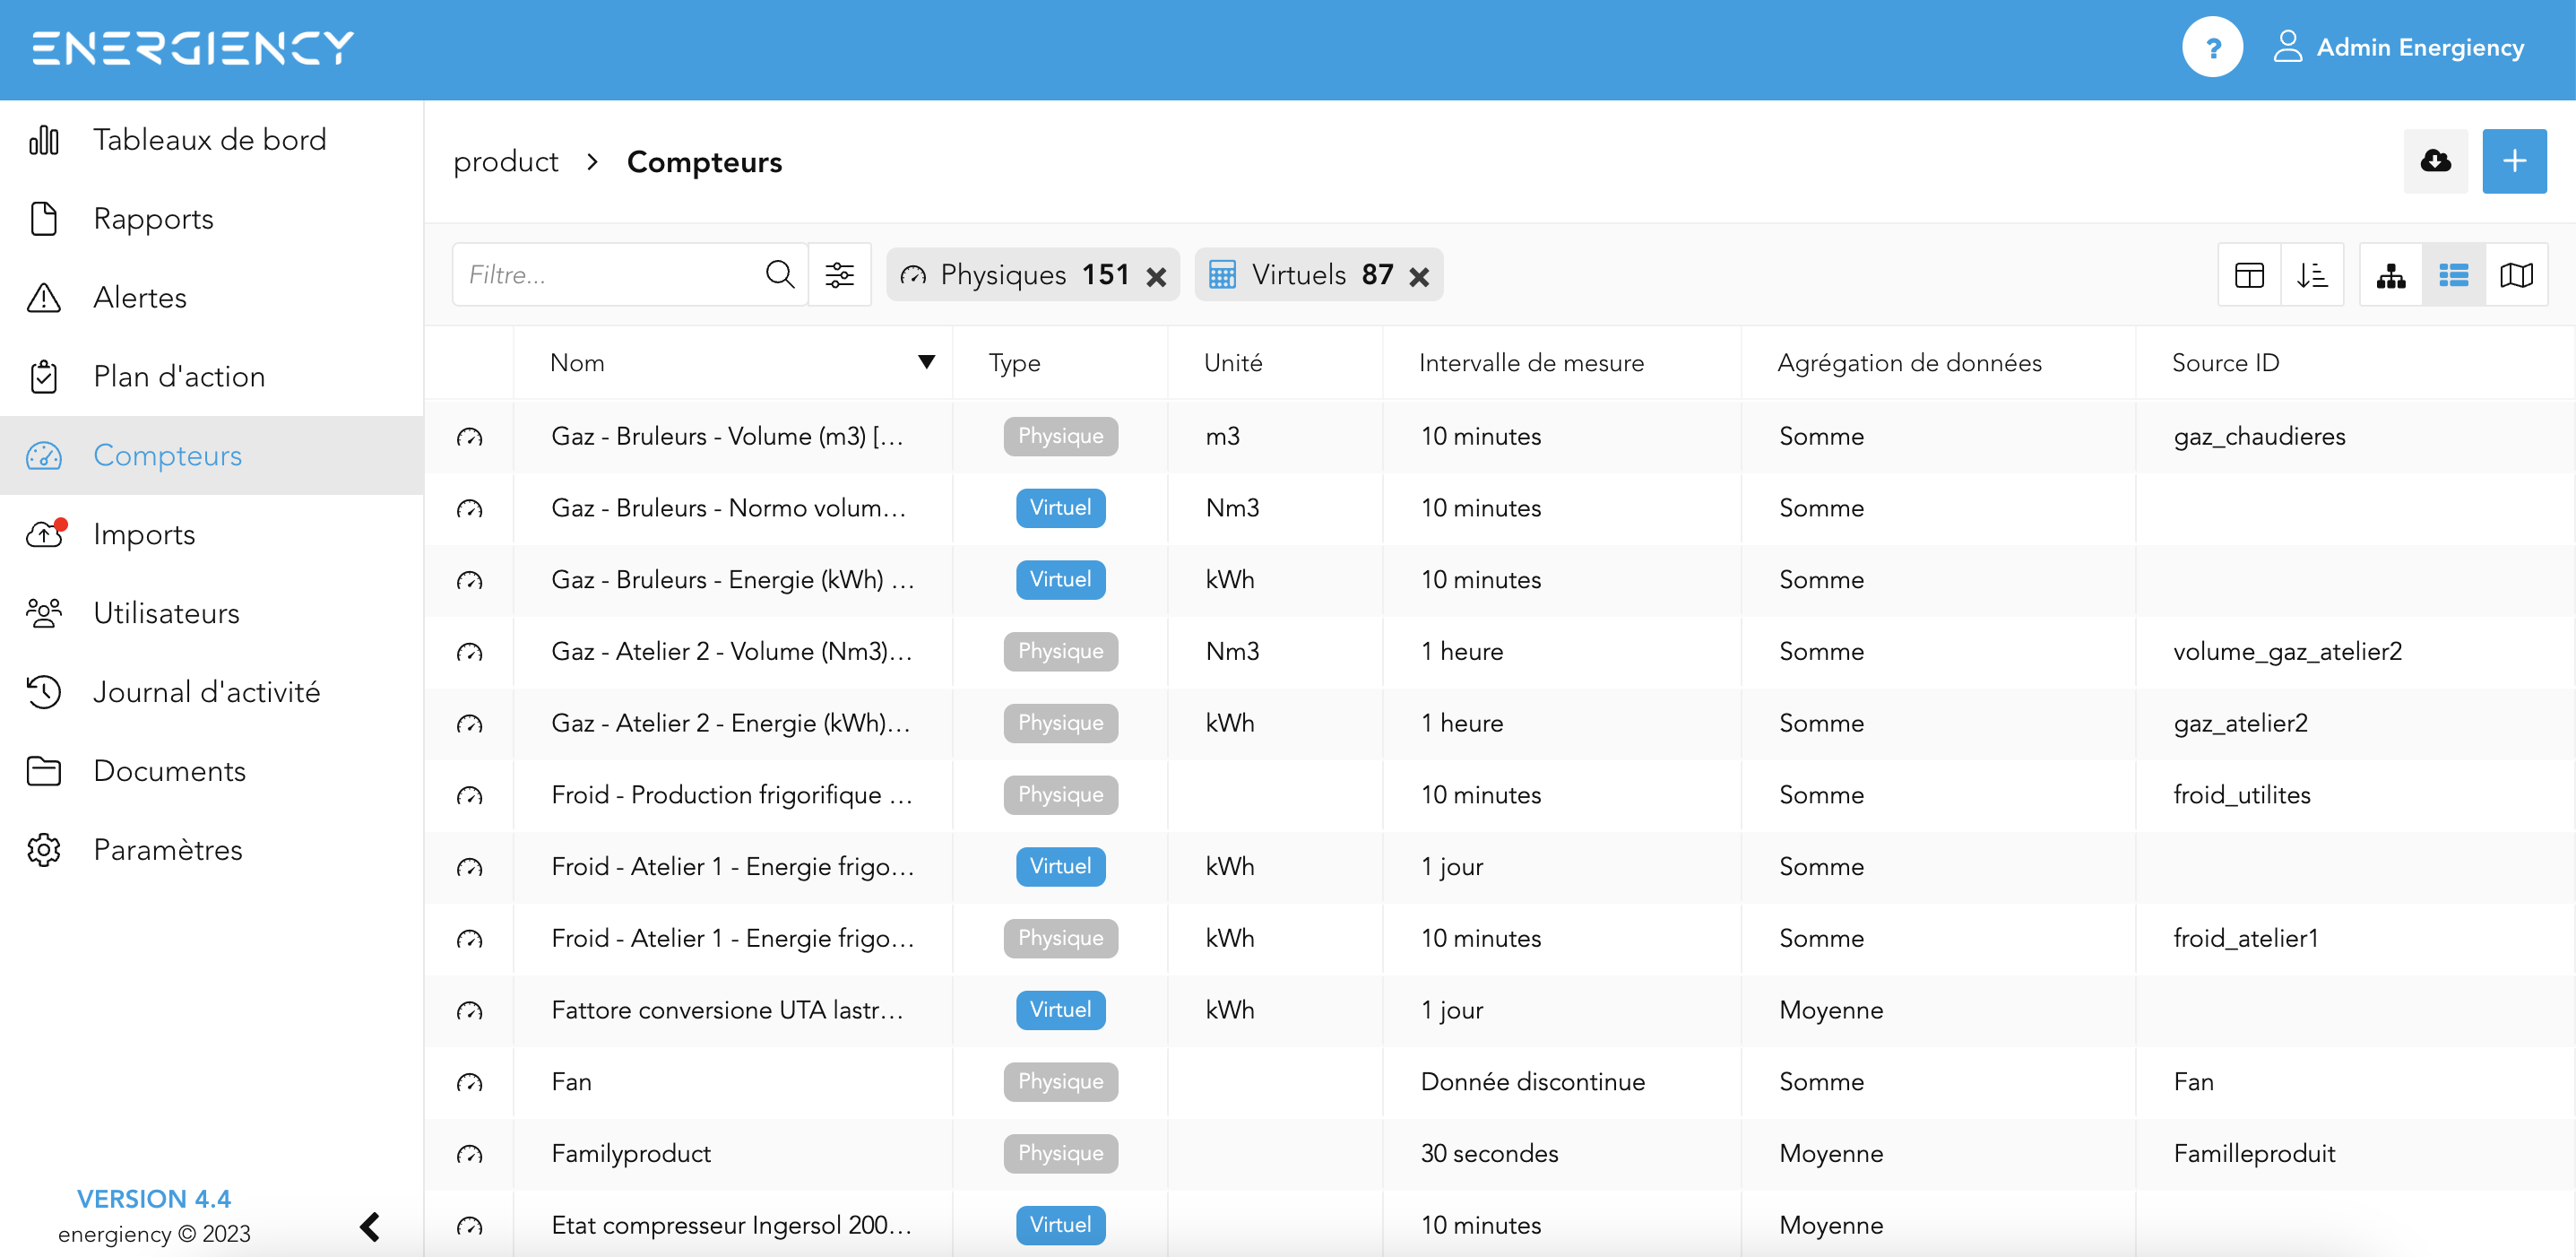2576x1257 pixels.
Task: Remove the Virtuels filter chip
Action: [x=1419, y=277]
